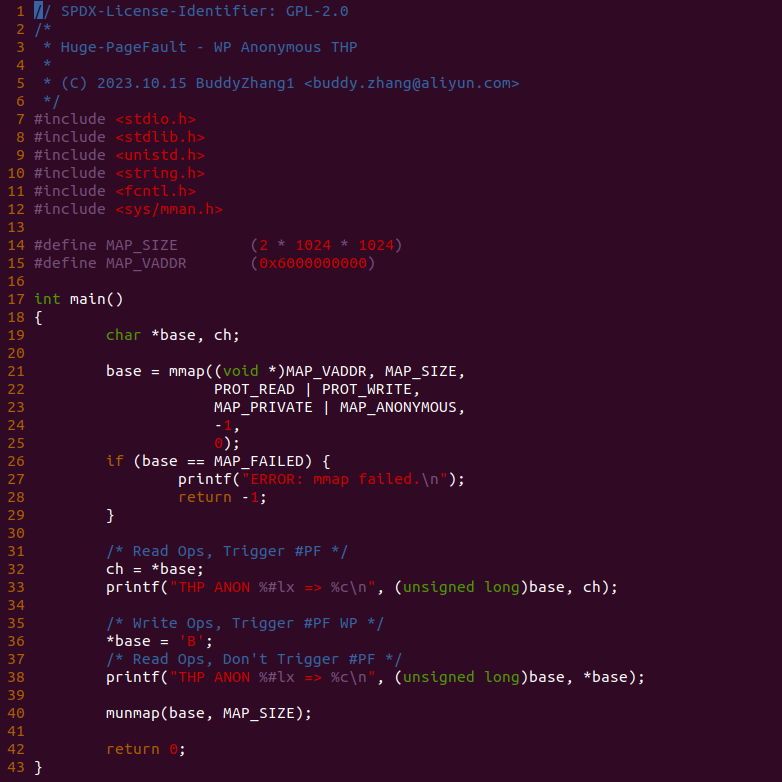Click the email address buddy.zhang@aliyun.com

point(411,83)
